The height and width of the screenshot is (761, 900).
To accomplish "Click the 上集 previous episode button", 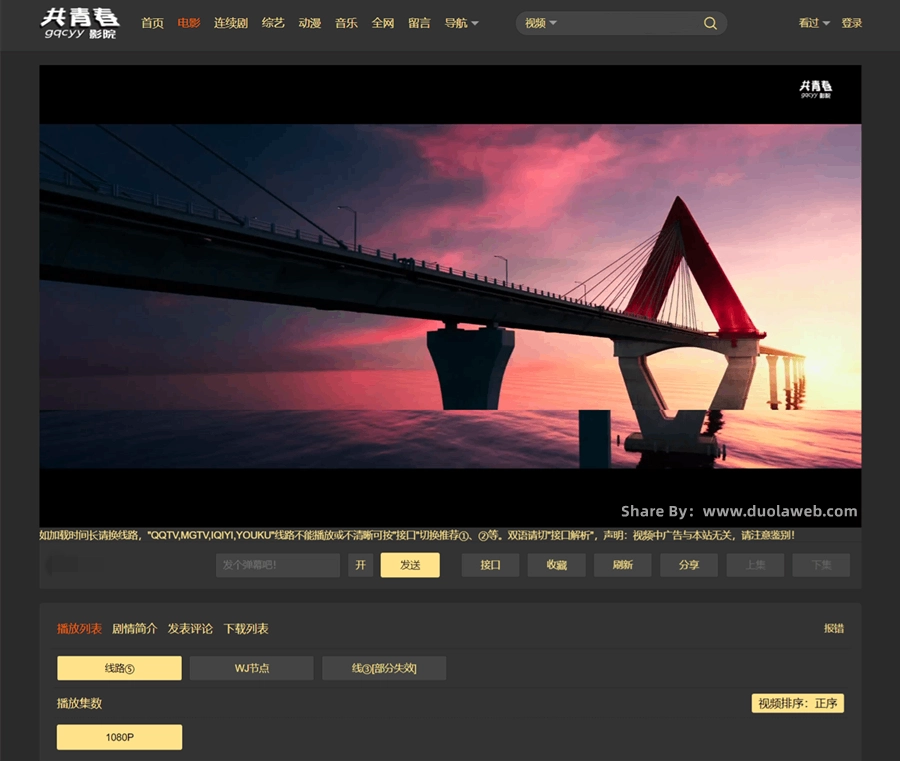I will click(755, 565).
